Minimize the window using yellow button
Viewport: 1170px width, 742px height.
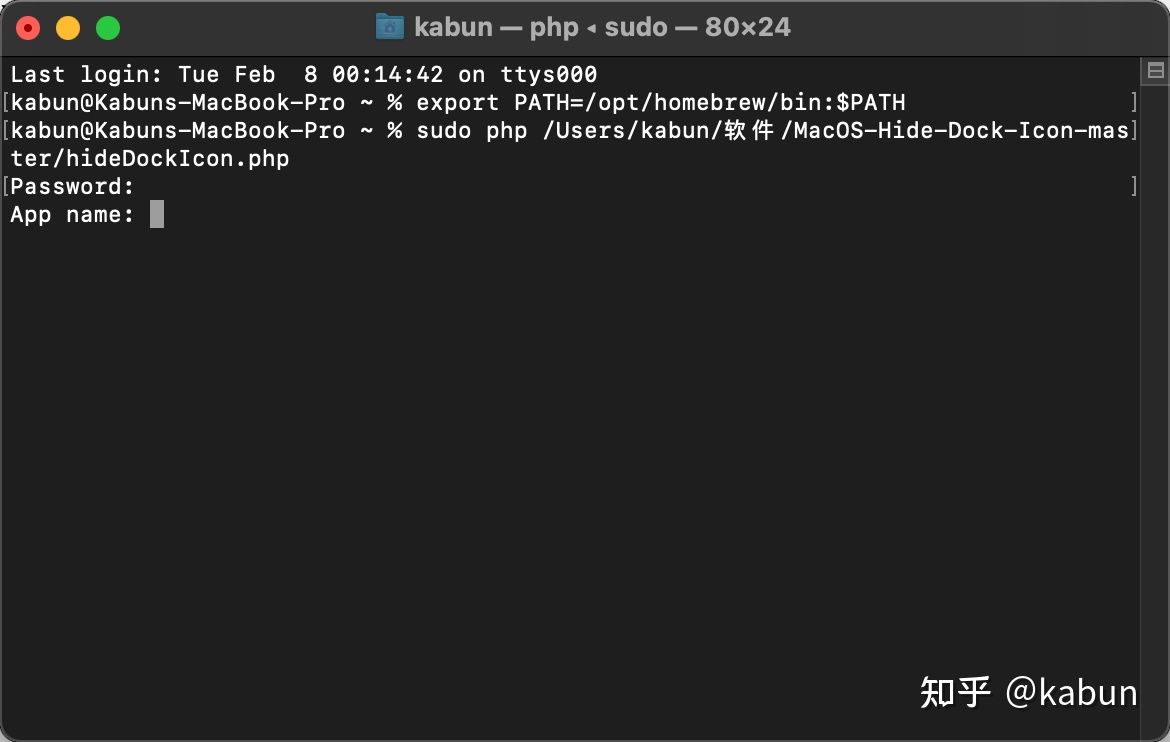(68, 28)
